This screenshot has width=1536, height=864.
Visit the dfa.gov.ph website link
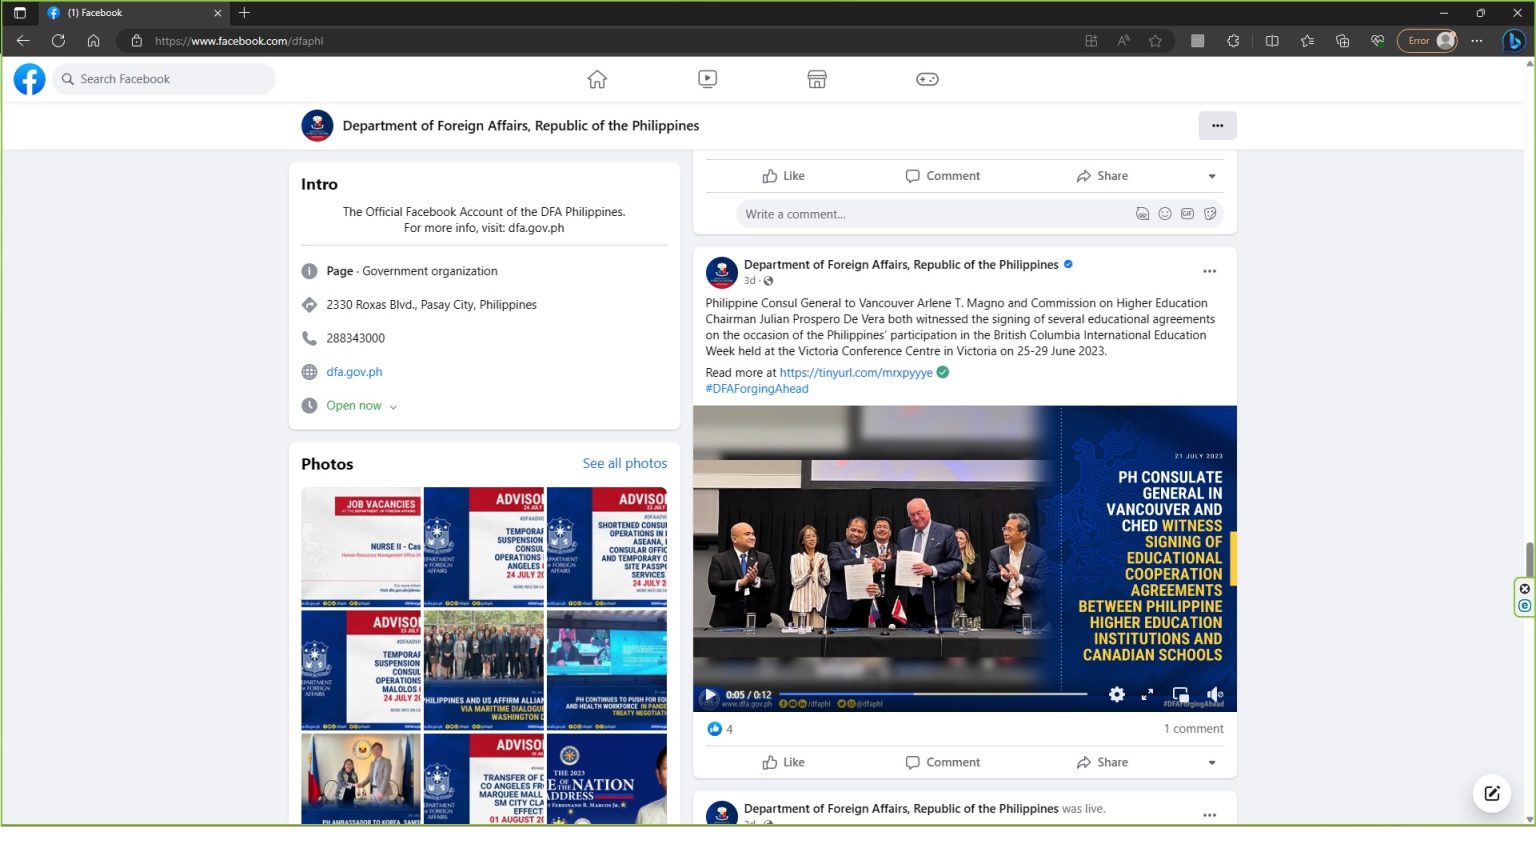[354, 372]
